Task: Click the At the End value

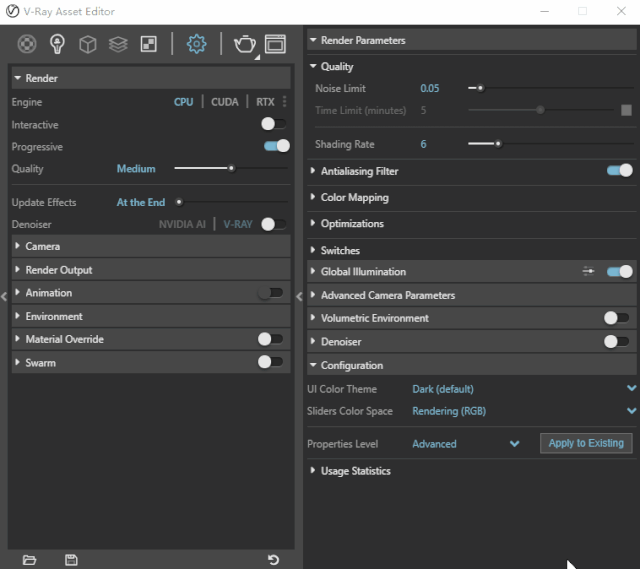Action: coord(141,202)
